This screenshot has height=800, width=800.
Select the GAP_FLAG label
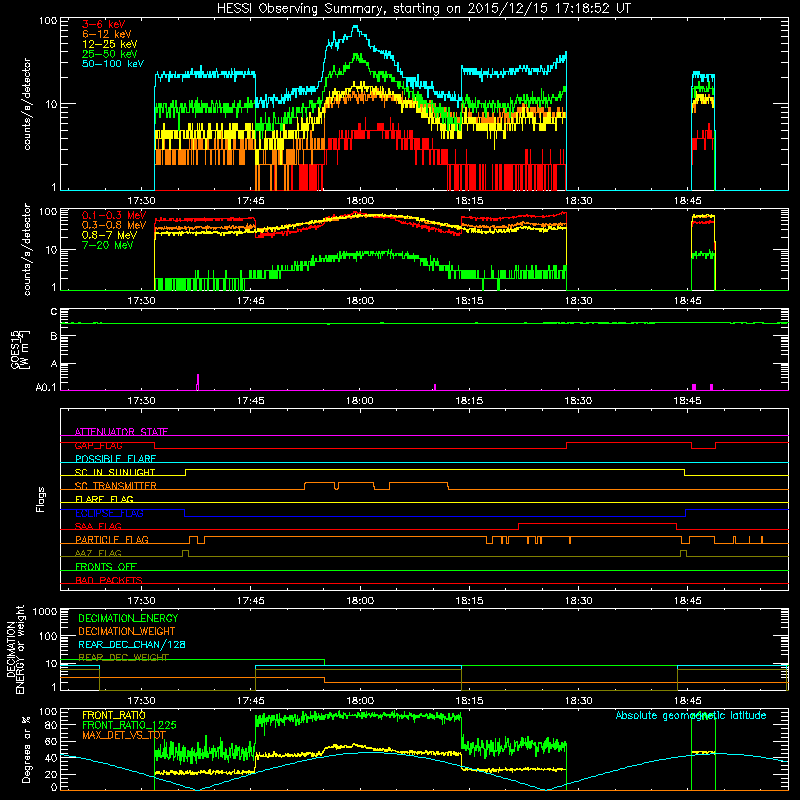(x=98, y=445)
